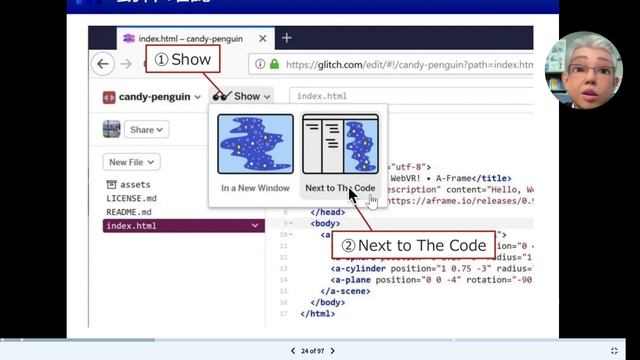640x360 pixels.
Task: Close the index.html – candy-penguin tab
Action: [262, 38]
